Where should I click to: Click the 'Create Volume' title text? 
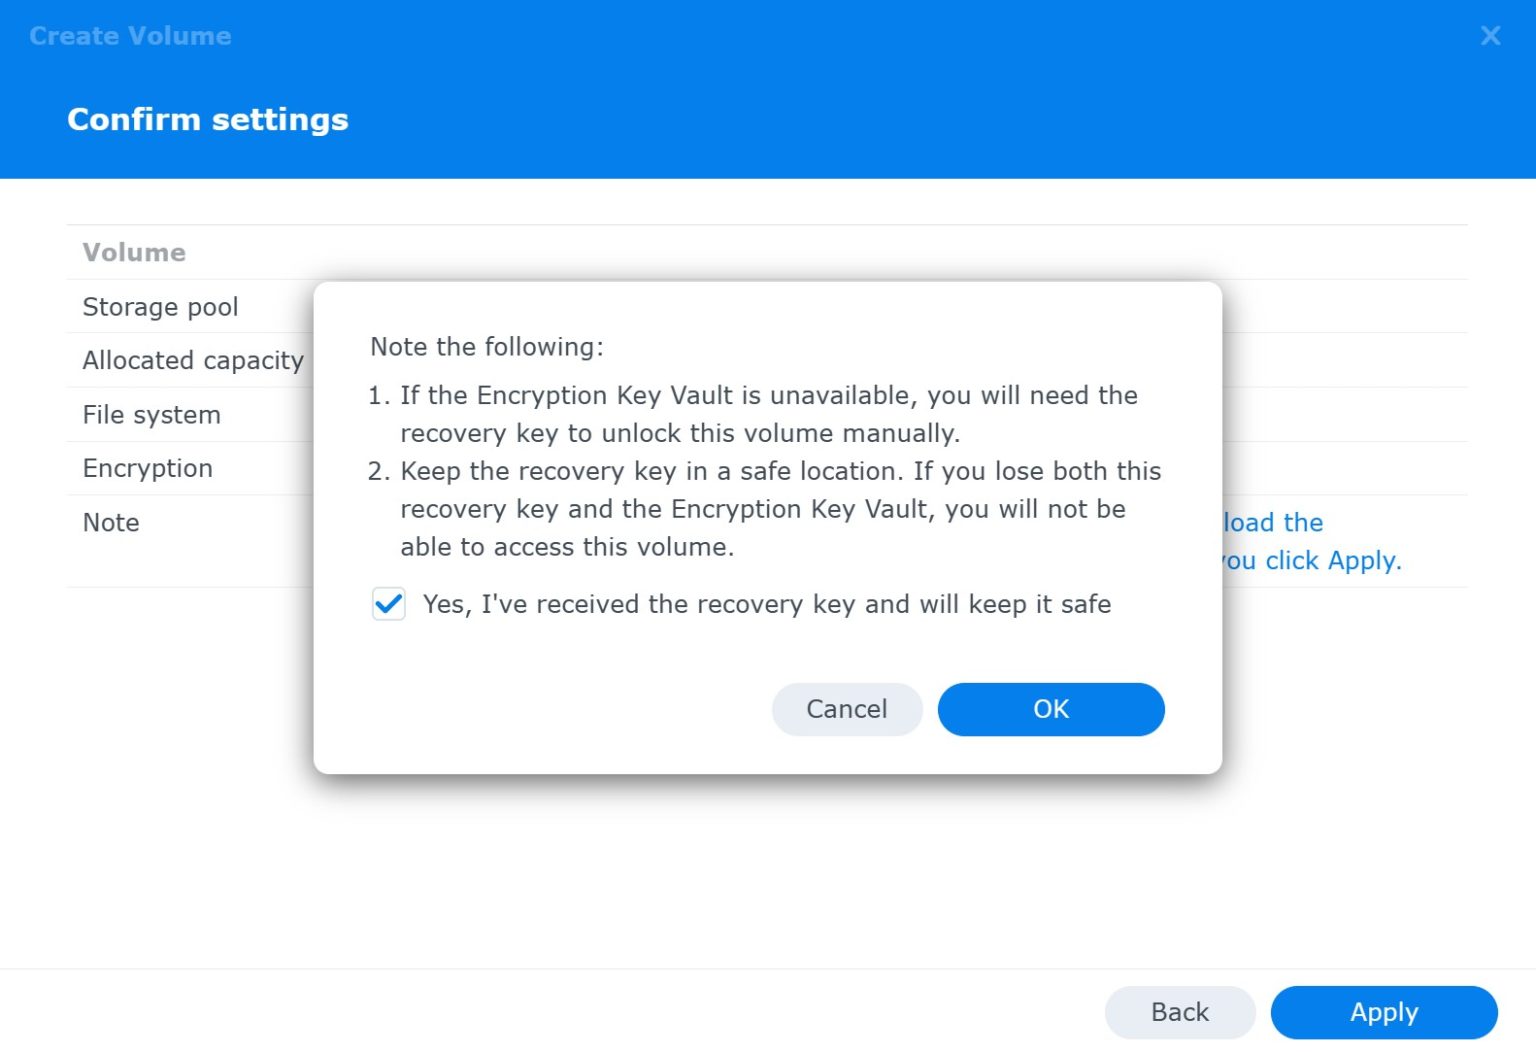click(130, 36)
